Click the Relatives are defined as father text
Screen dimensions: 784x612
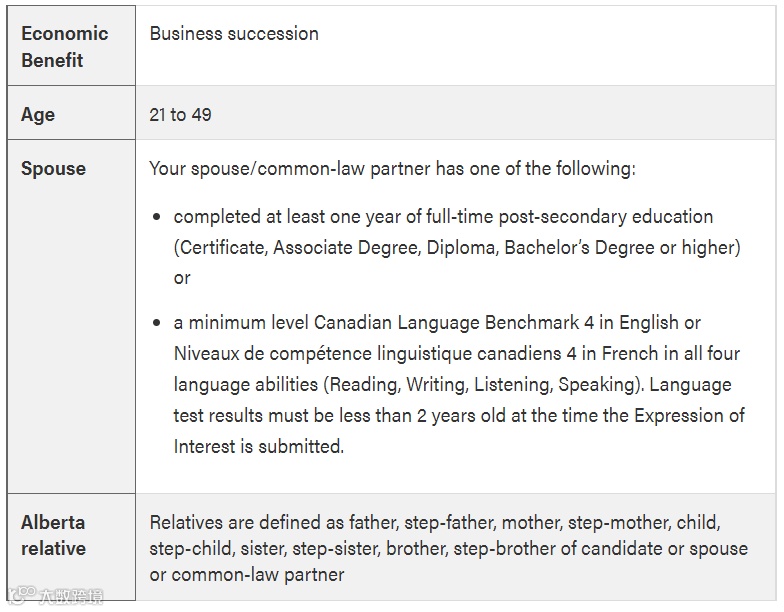pos(435,522)
